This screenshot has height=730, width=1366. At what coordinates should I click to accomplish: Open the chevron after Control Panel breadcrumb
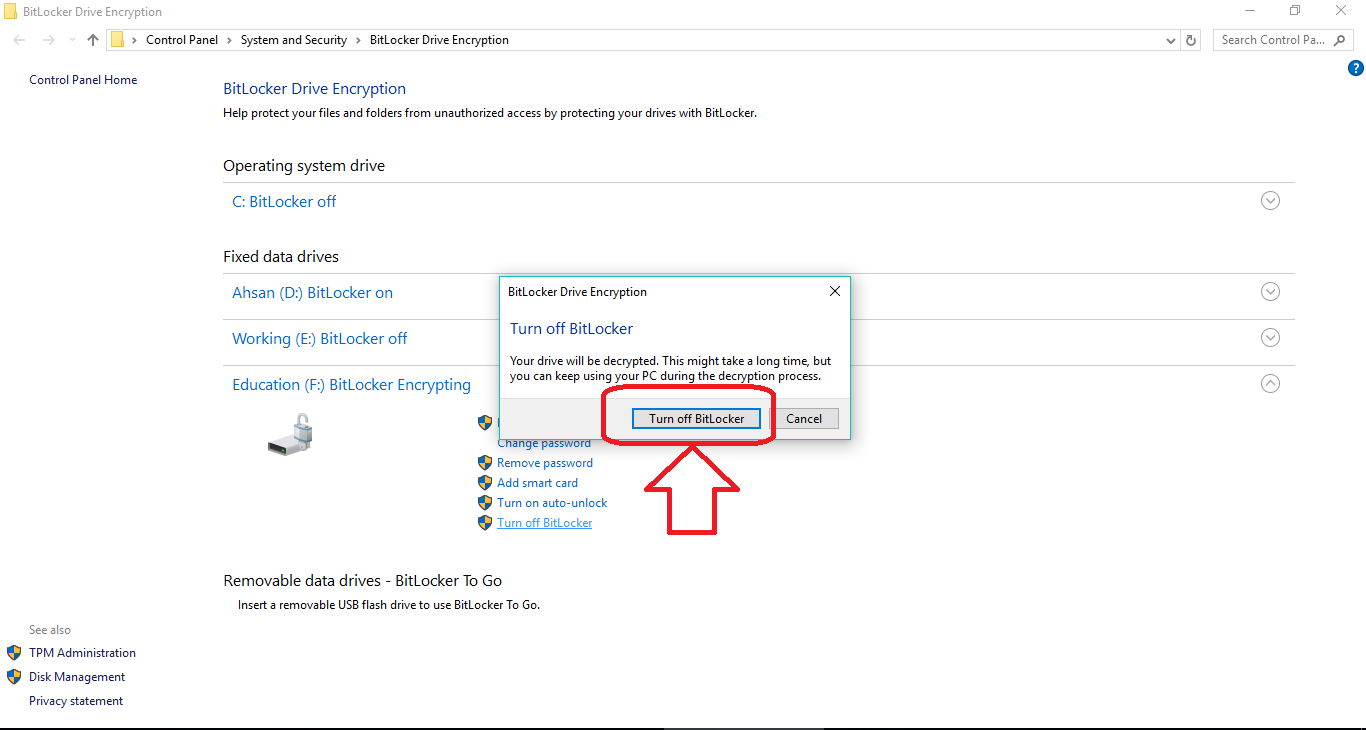point(230,40)
